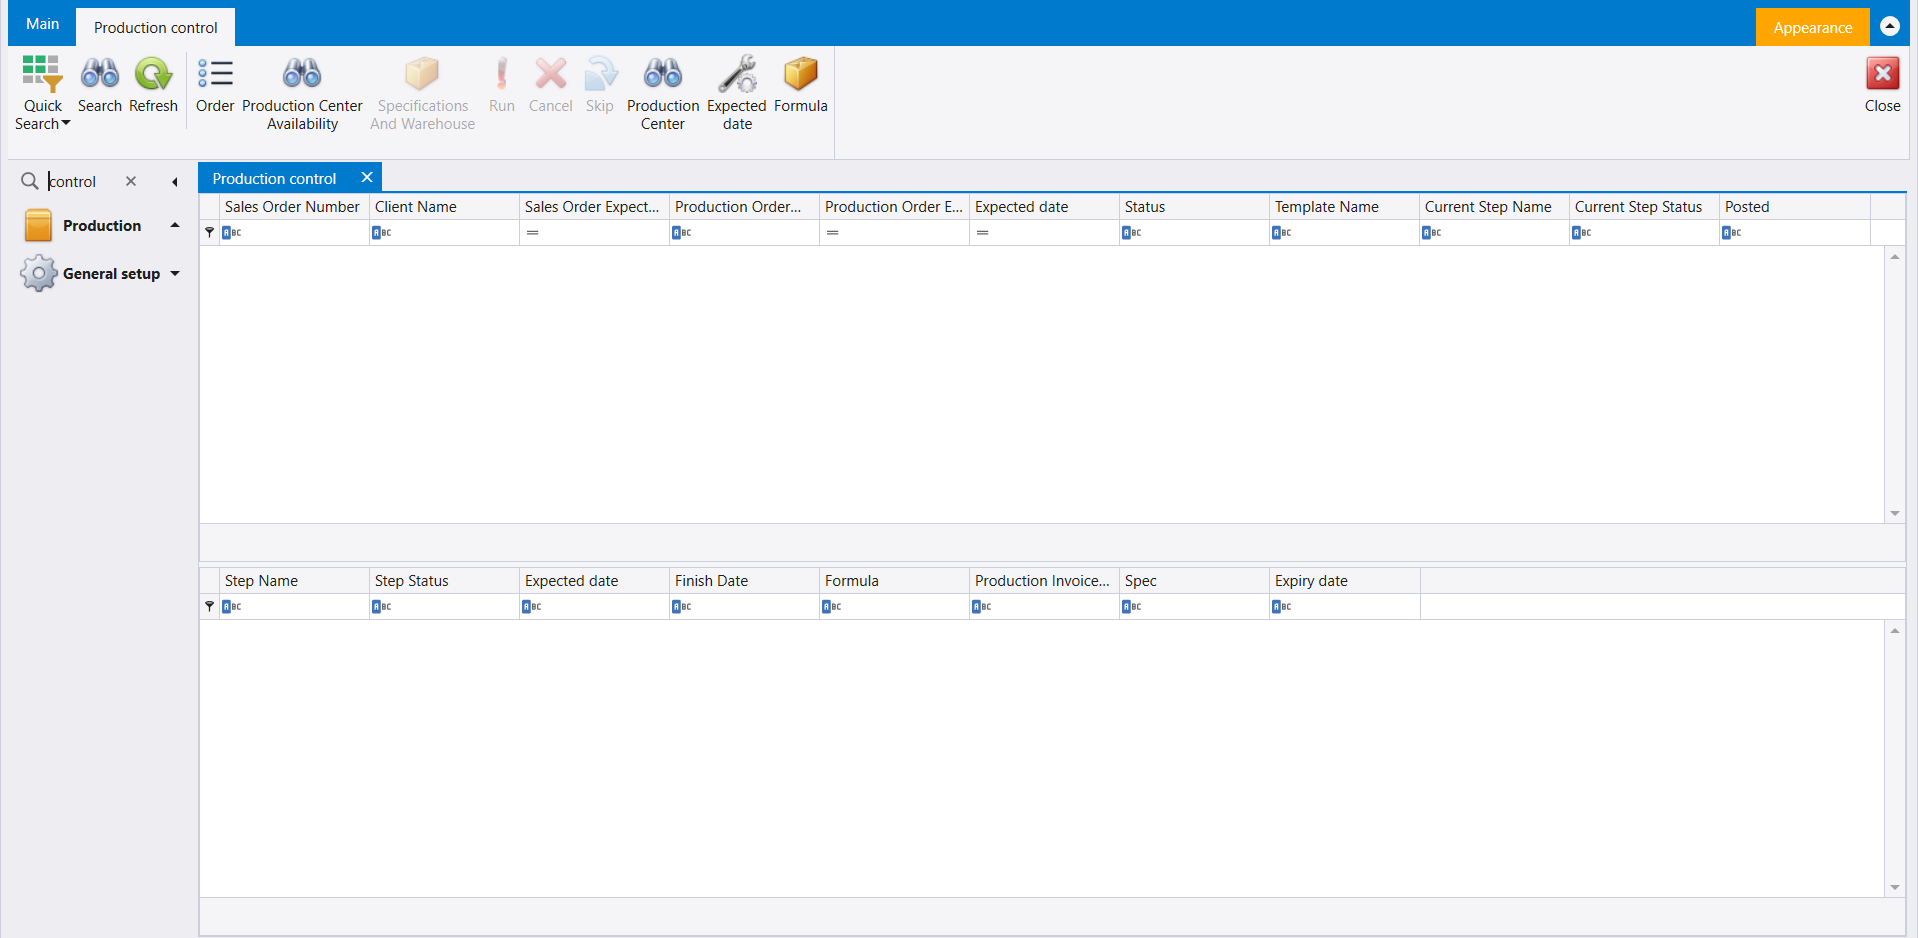Image resolution: width=1918 pixels, height=938 pixels.
Task: Open the Quick Search dropdown arrow
Action: coord(66,123)
